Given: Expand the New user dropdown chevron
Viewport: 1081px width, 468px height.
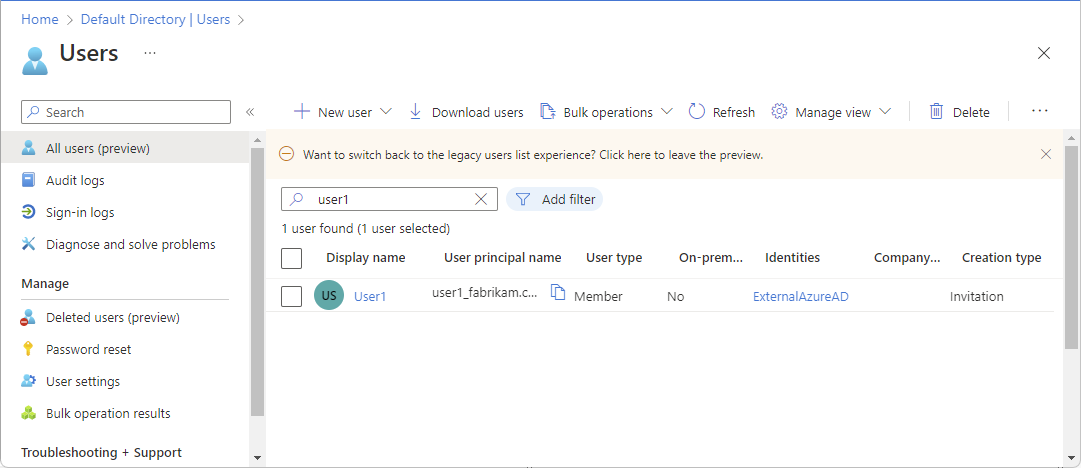Looking at the screenshot, I should click(x=385, y=112).
